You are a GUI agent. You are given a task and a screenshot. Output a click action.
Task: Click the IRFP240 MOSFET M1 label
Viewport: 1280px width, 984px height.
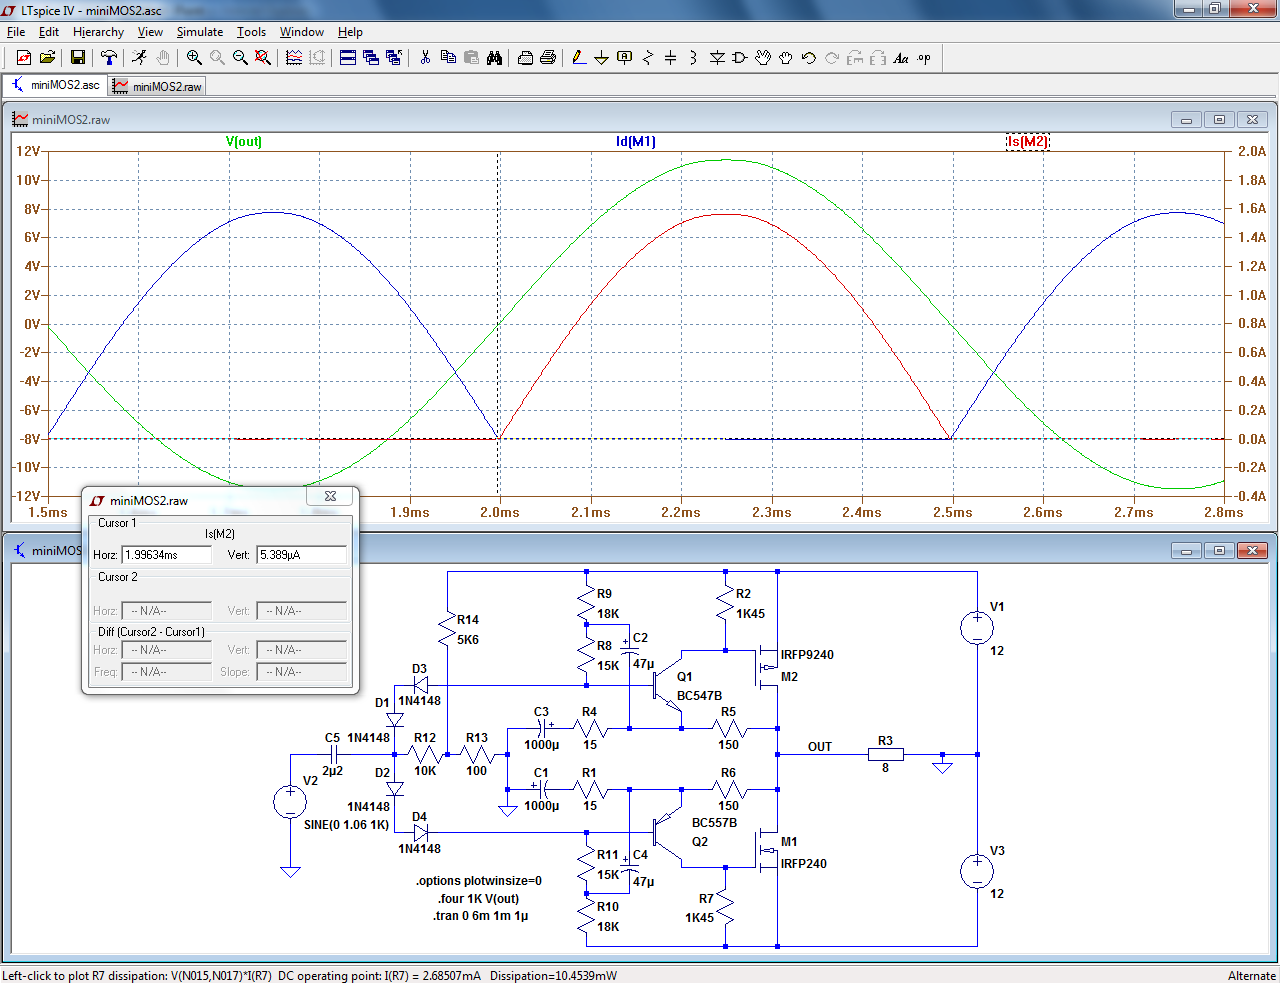tap(804, 863)
